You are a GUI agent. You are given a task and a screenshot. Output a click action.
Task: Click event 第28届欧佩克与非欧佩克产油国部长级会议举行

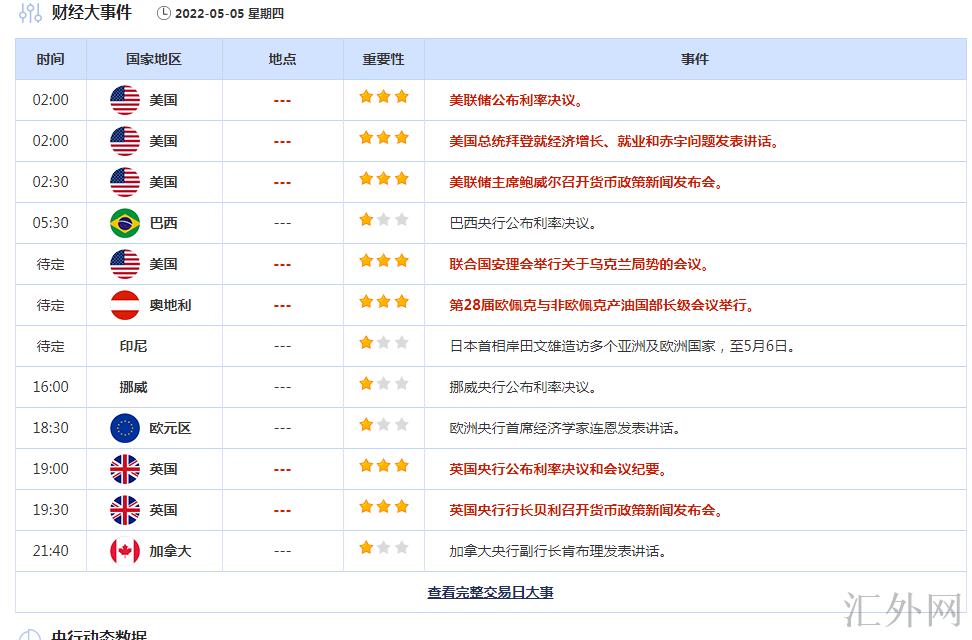[601, 306]
